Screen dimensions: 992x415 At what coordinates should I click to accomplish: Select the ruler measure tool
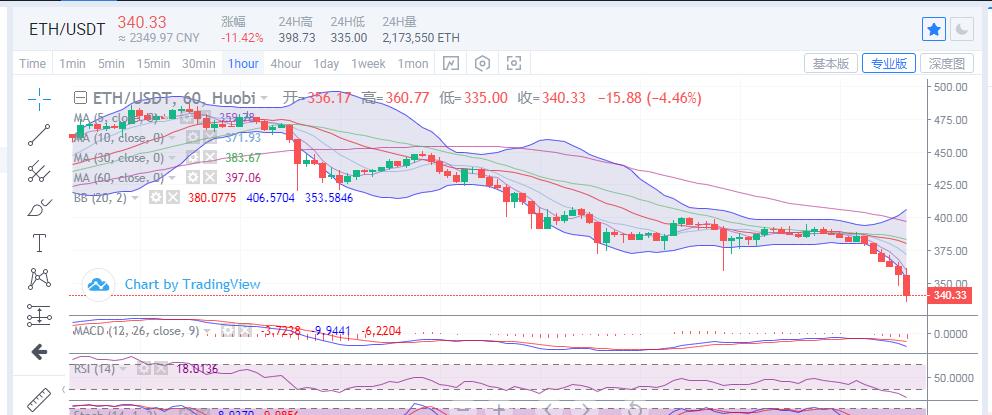[x=39, y=397]
